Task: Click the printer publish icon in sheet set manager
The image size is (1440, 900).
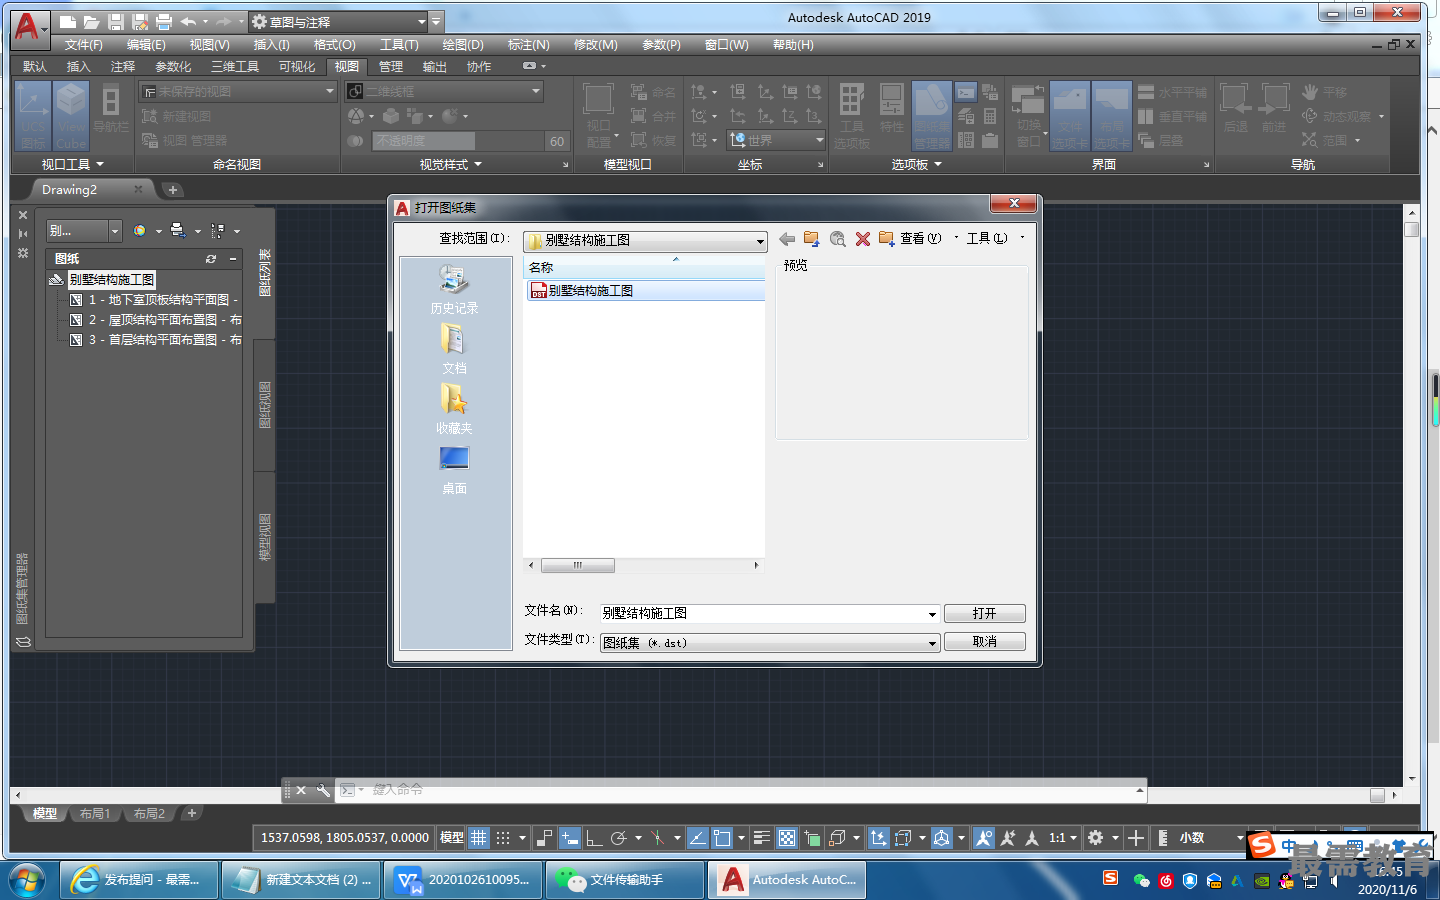Action: point(178,231)
